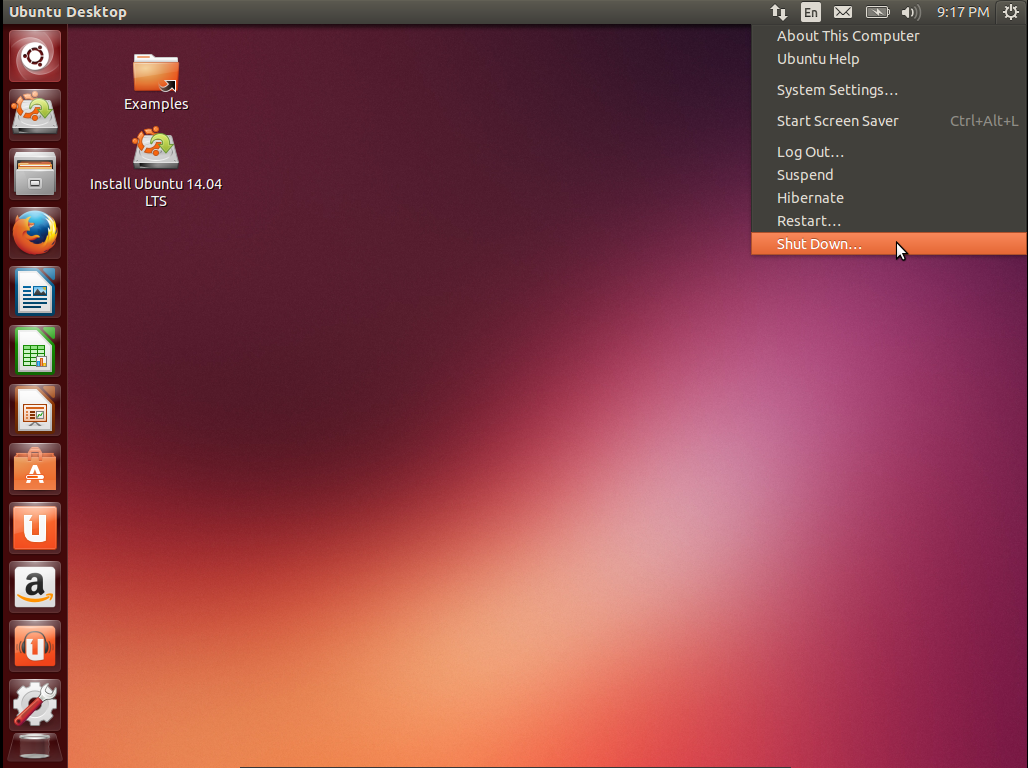
Task: Click the 9:17 PM clock display
Action: [961, 12]
